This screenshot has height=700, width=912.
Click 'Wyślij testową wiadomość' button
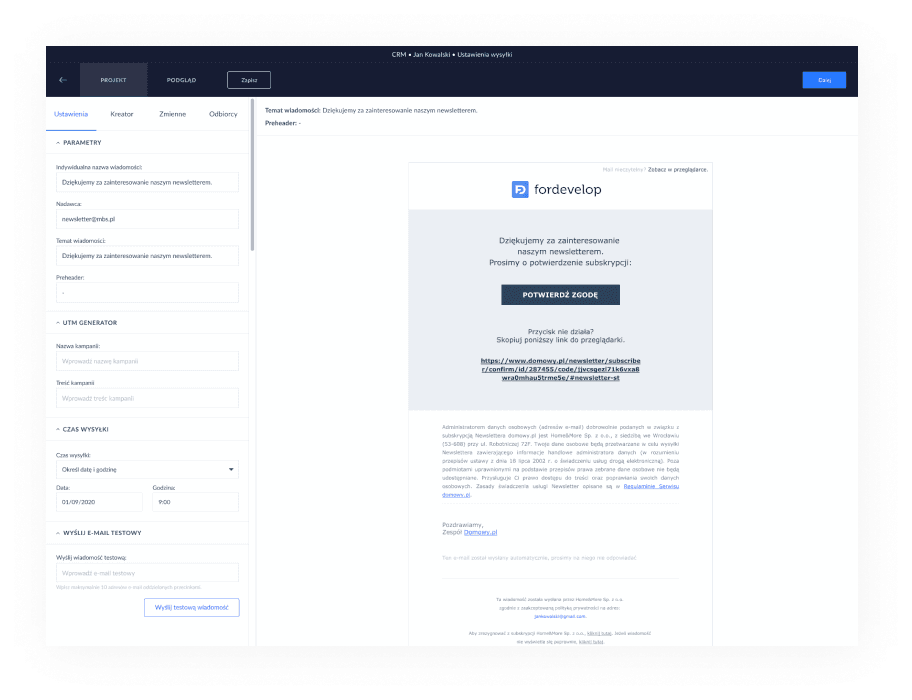pyautogui.click(x=192, y=607)
